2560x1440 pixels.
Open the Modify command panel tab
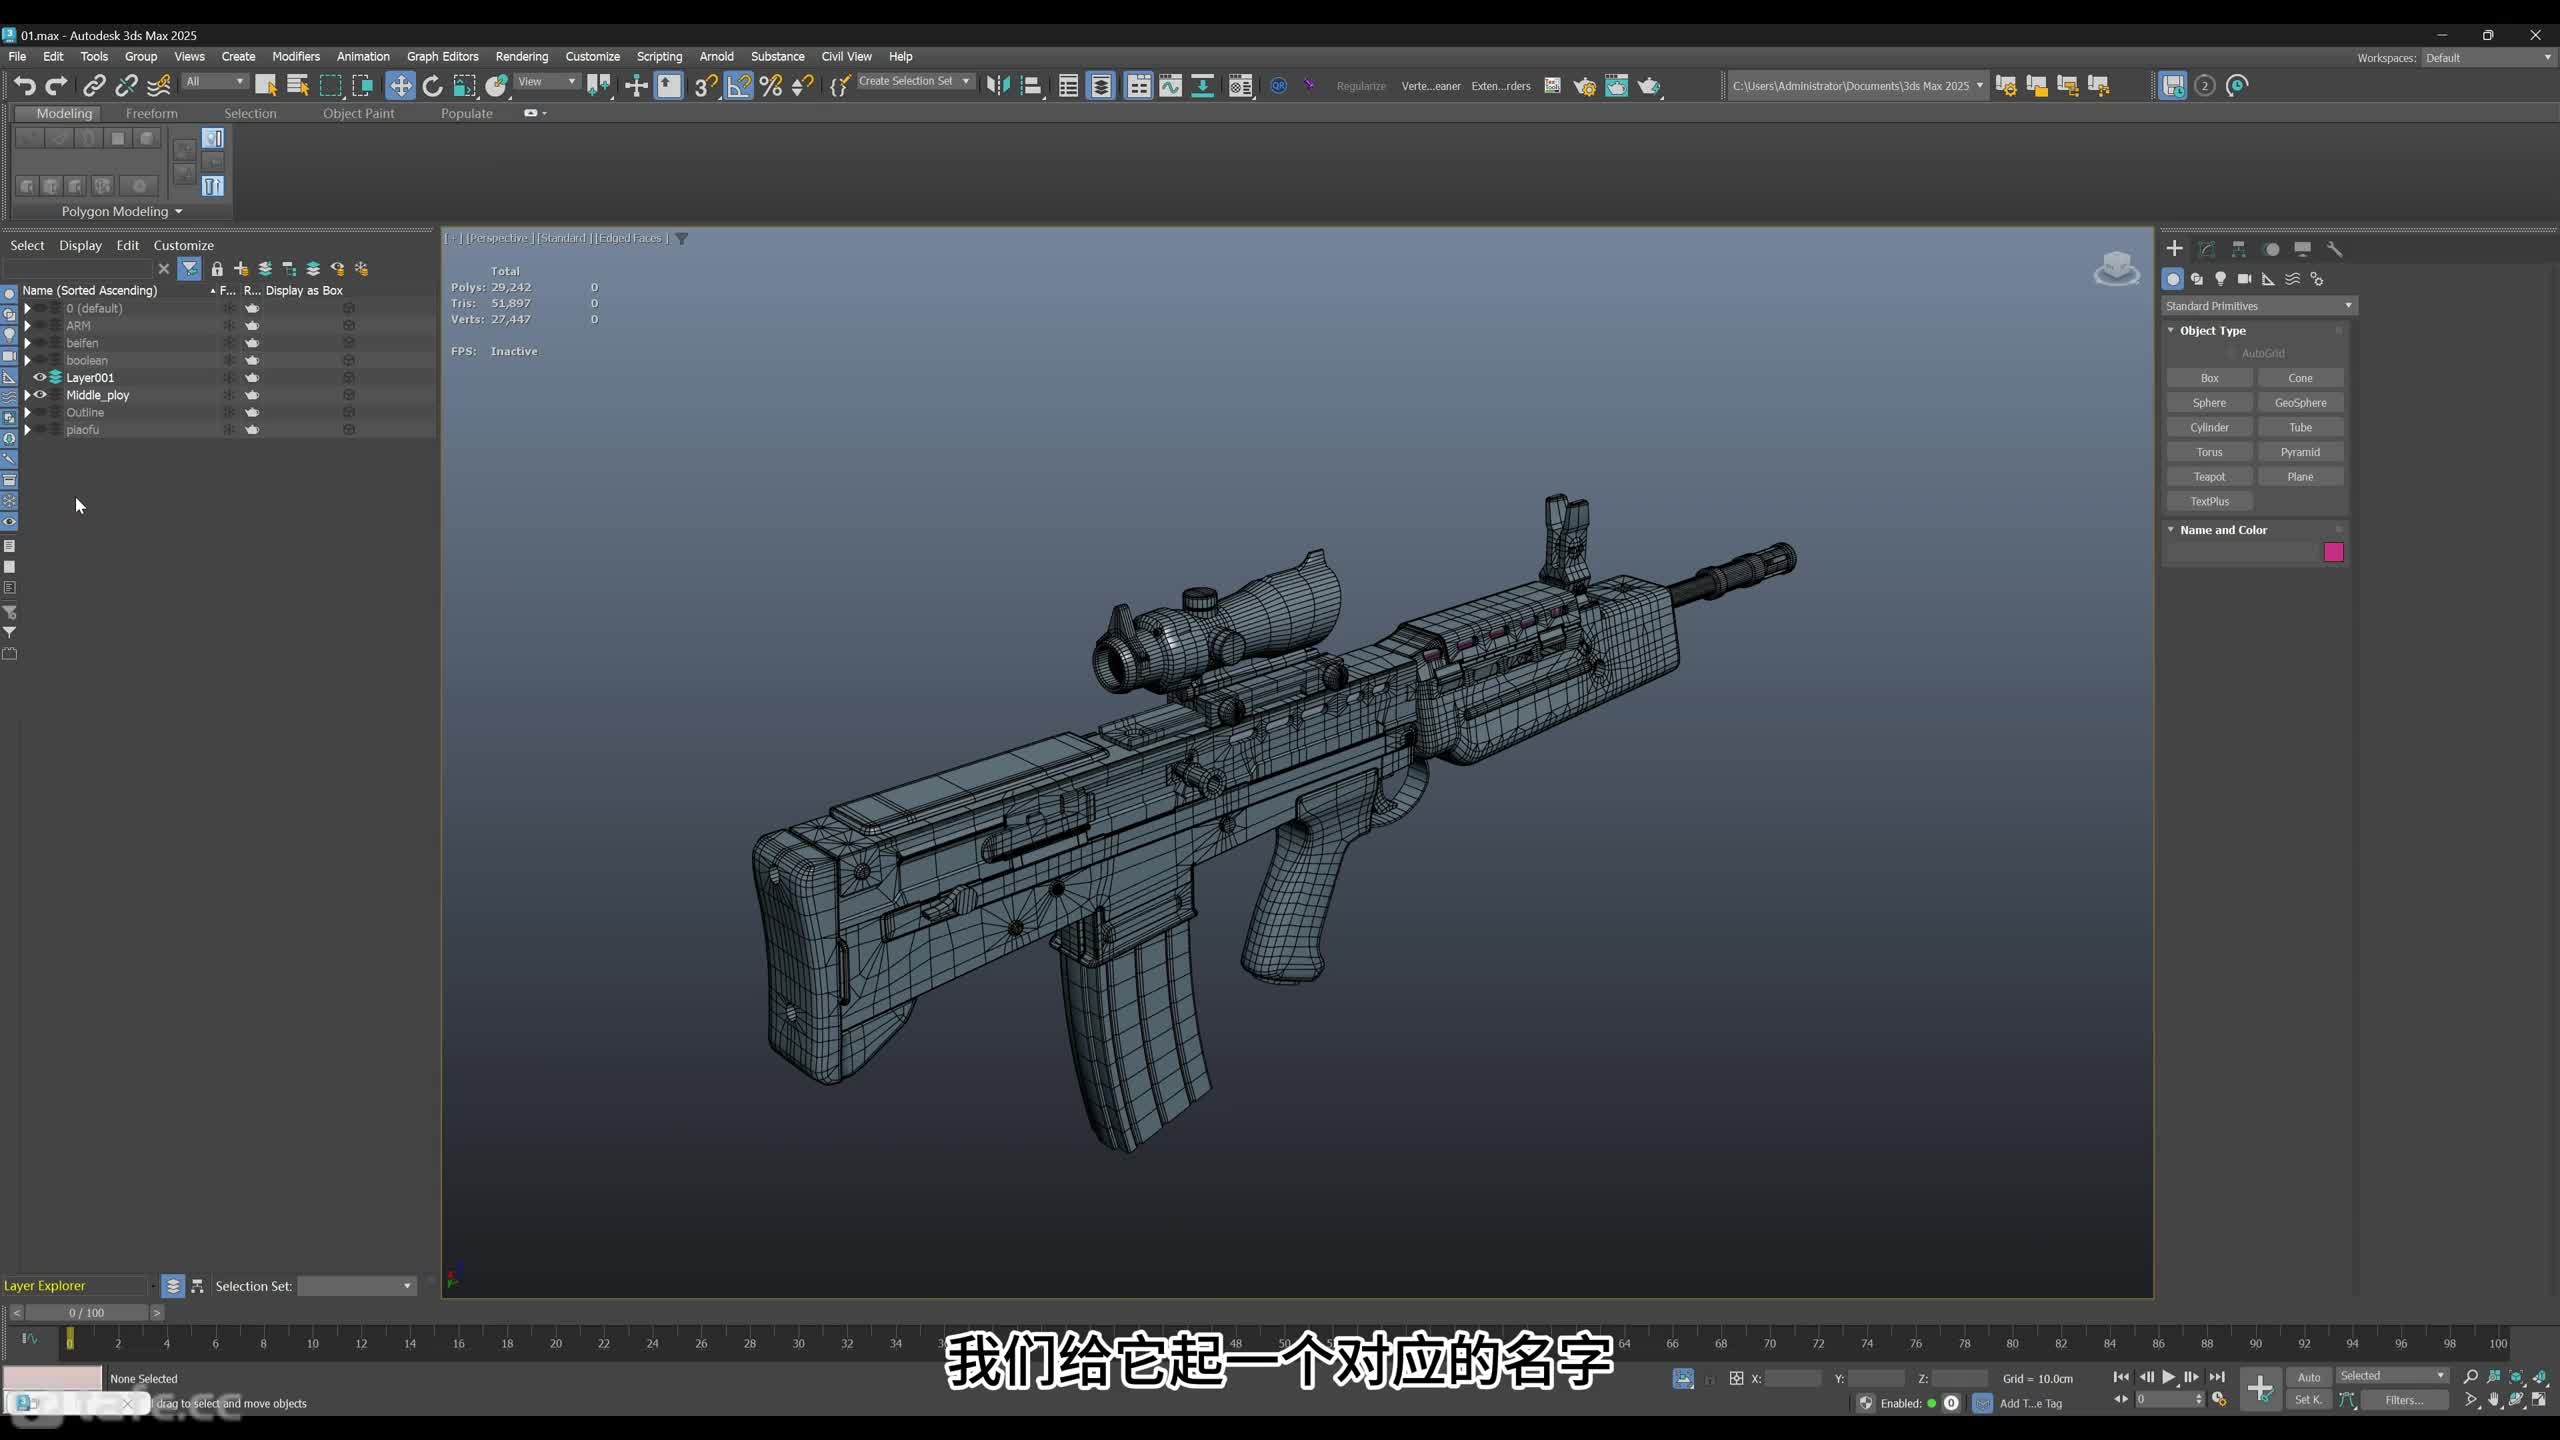pyautogui.click(x=2207, y=249)
